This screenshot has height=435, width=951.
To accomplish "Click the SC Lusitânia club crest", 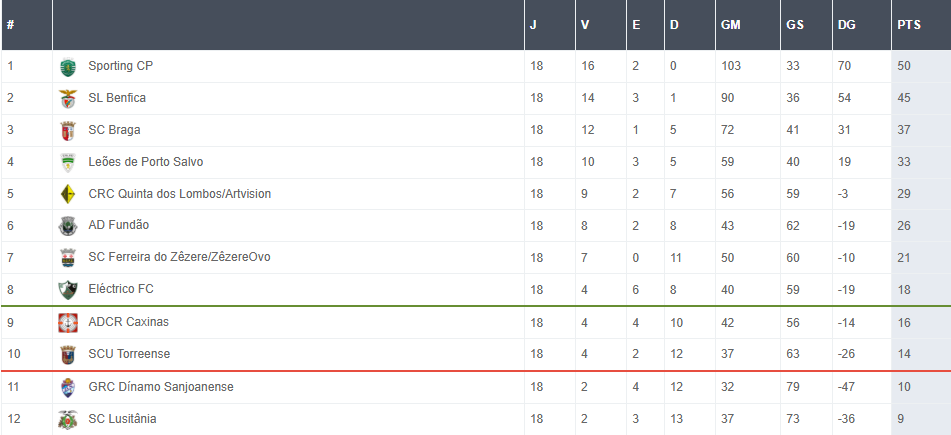I will [68, 420].
